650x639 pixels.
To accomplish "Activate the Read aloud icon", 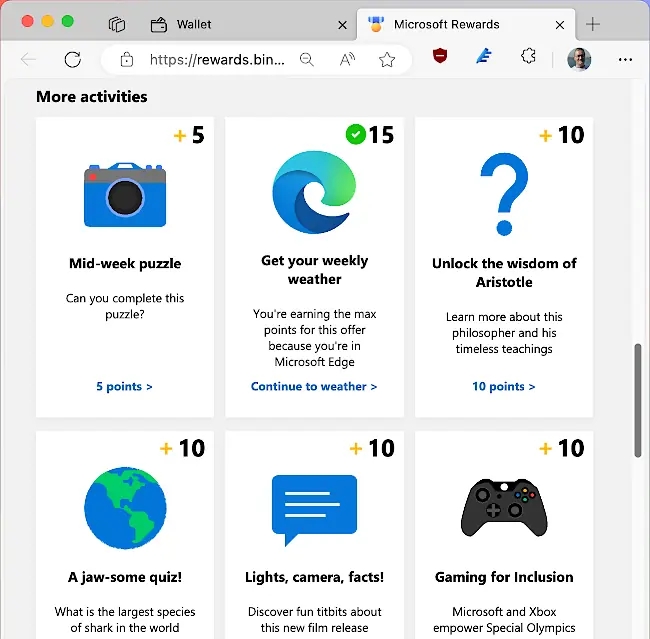I will click(347, 60).
